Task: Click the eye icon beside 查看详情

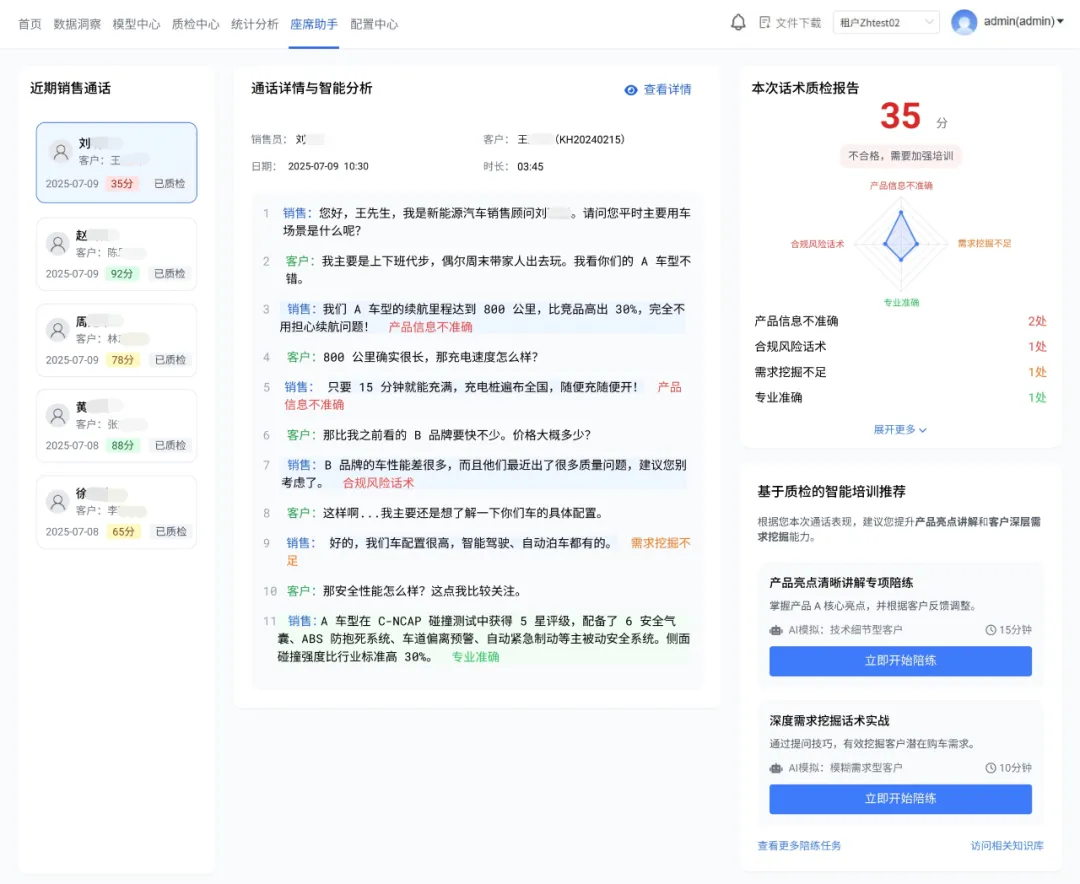Action: [631, 90]
